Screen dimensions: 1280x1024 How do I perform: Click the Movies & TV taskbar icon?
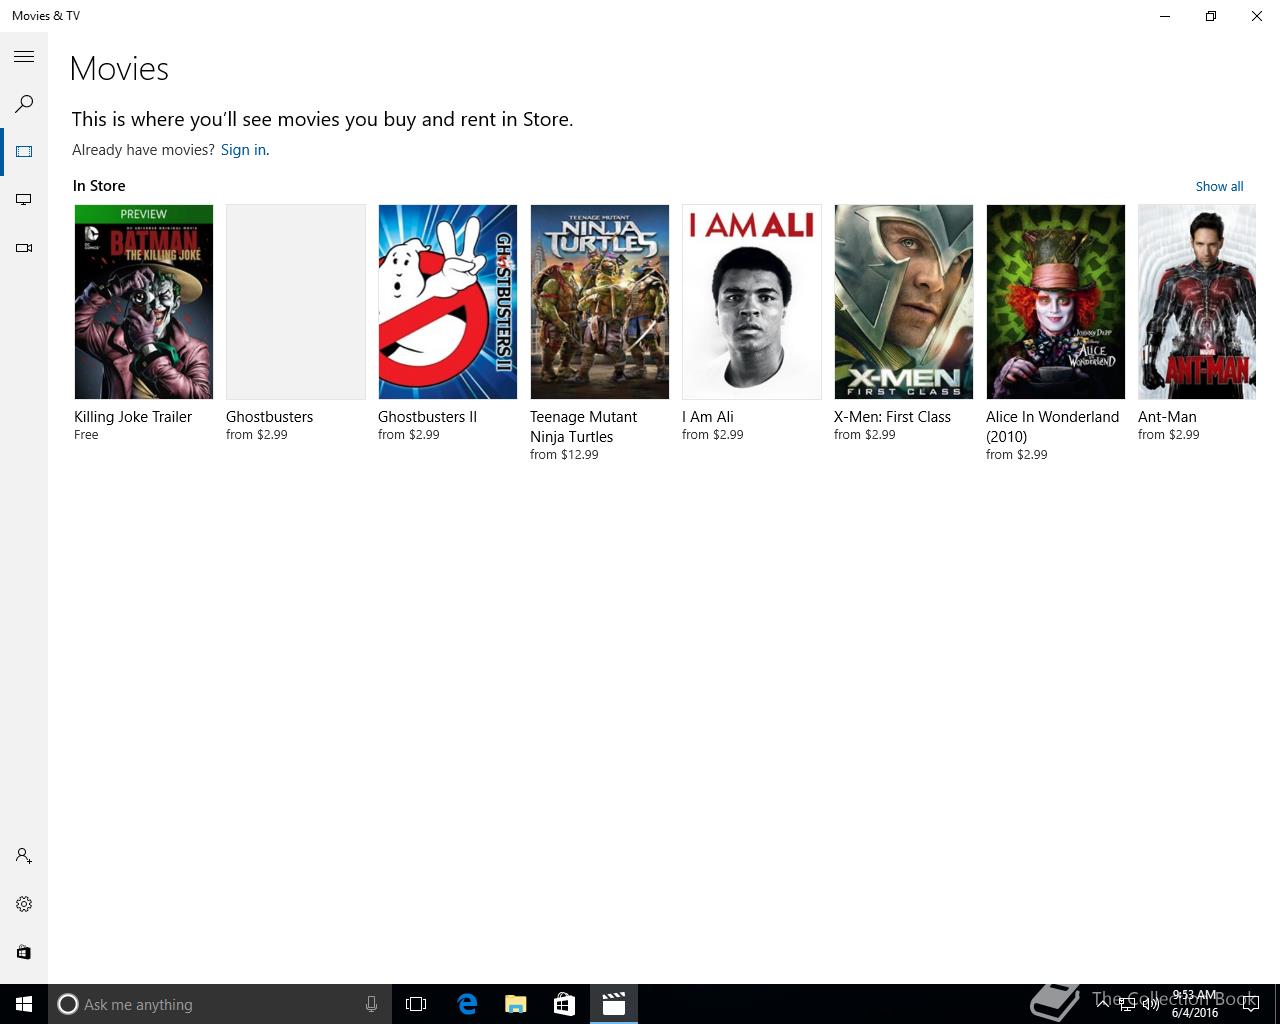coord(613,1004)
